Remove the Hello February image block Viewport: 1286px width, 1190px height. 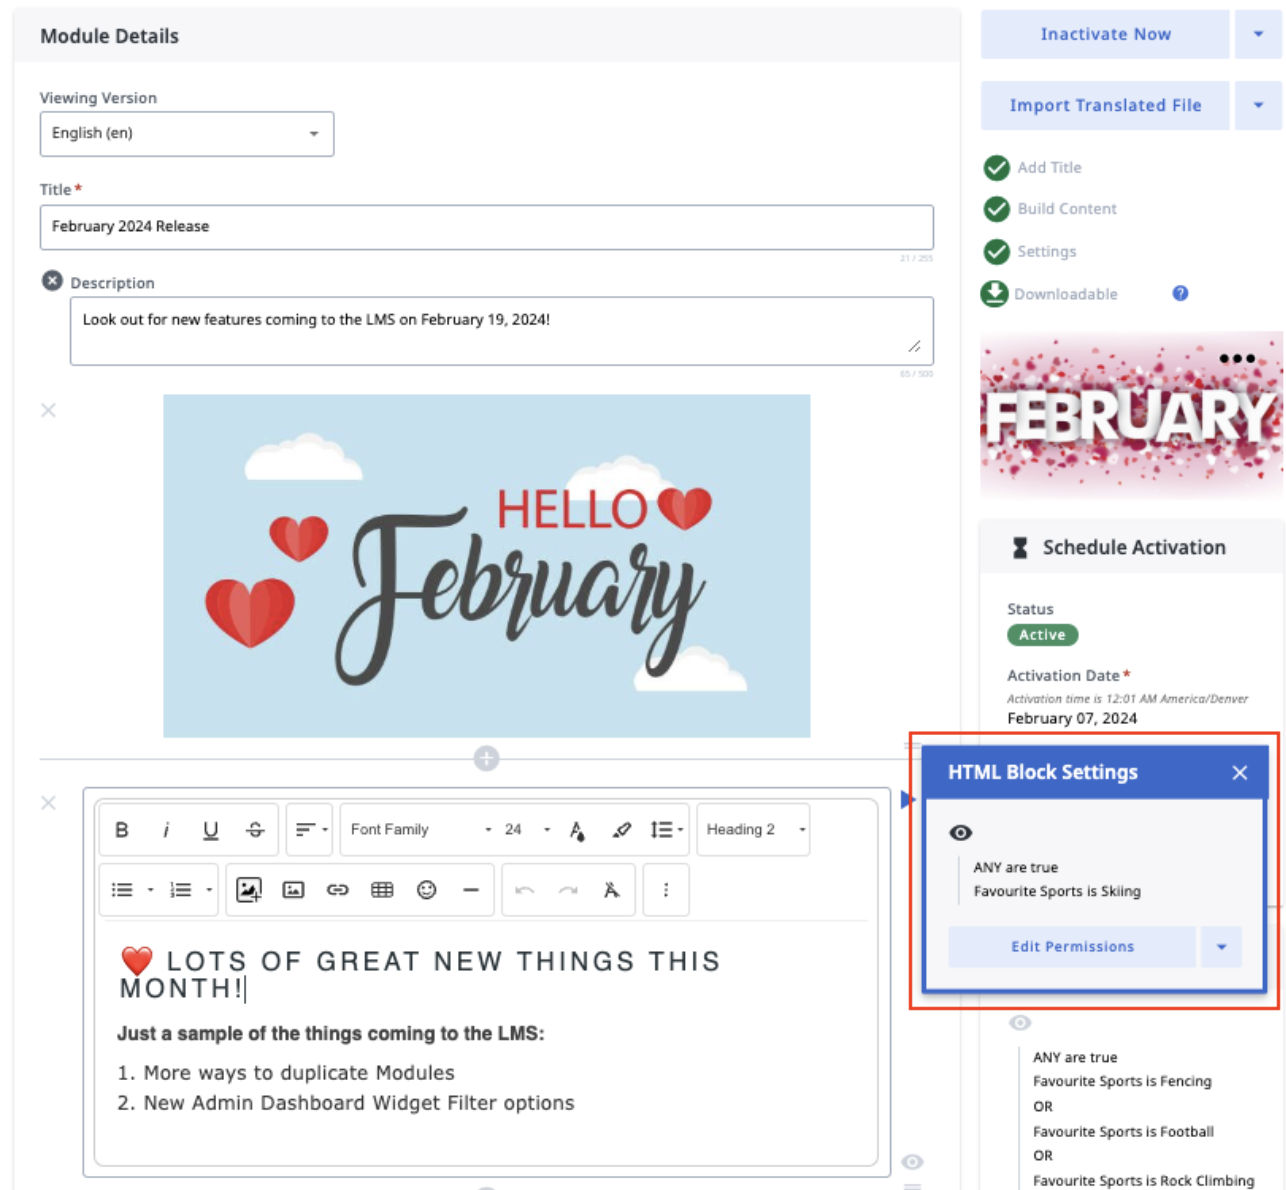48,410
